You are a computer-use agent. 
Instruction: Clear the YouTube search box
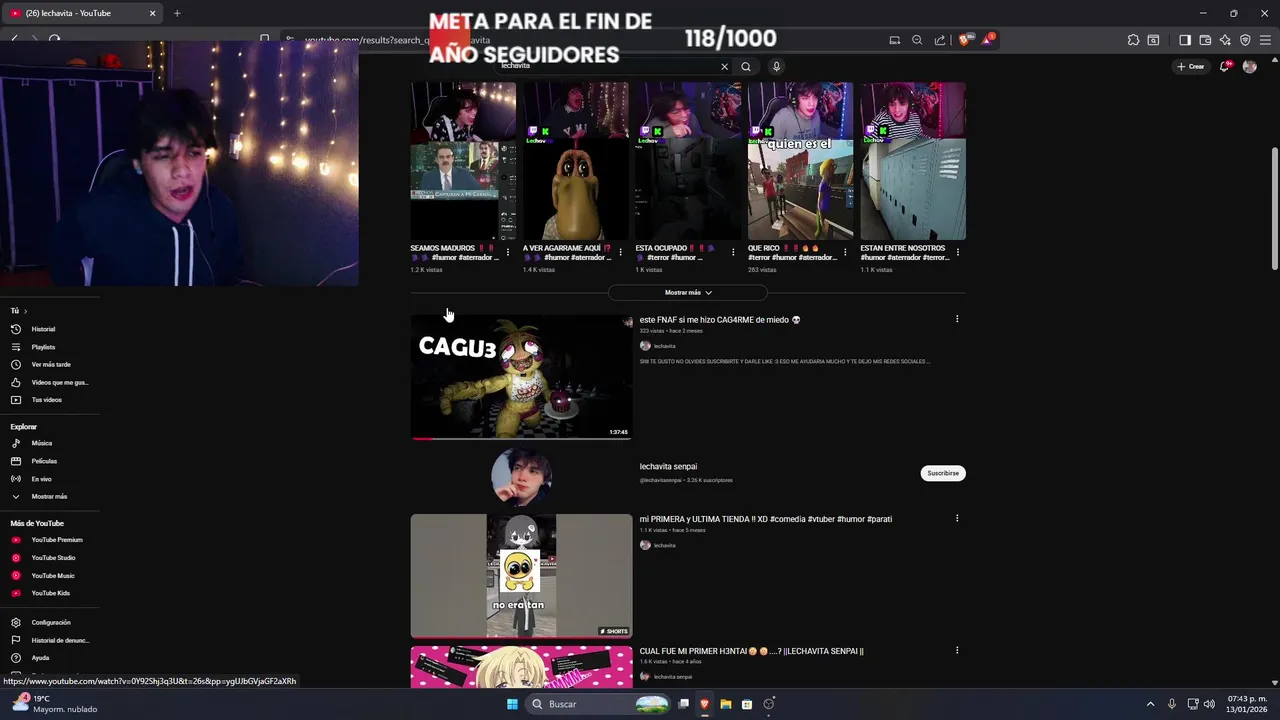point(725,67)
